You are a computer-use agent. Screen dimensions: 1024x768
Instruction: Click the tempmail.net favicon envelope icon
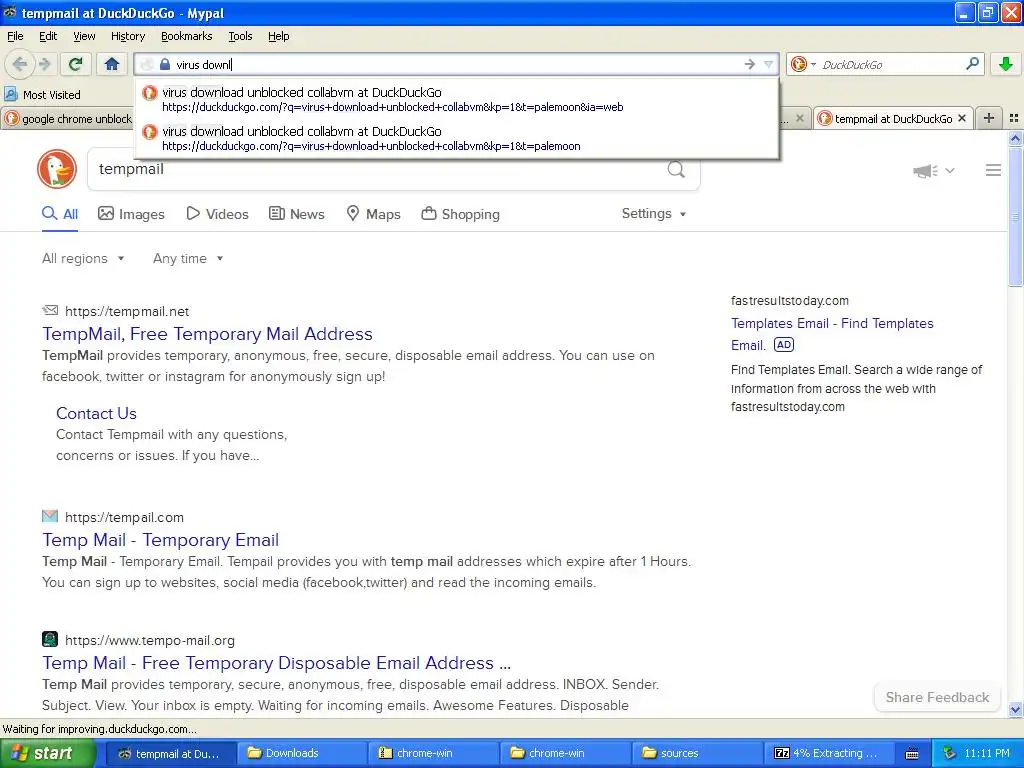coord(50,310)
